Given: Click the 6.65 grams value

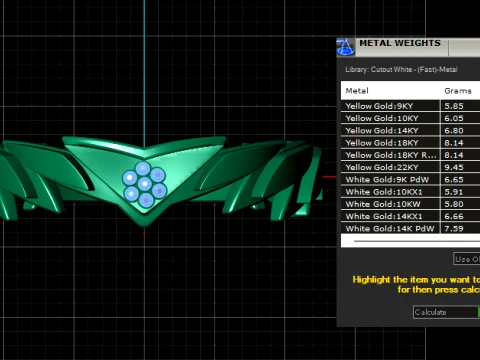Looking at the screenshot, I should click(454, 180).
